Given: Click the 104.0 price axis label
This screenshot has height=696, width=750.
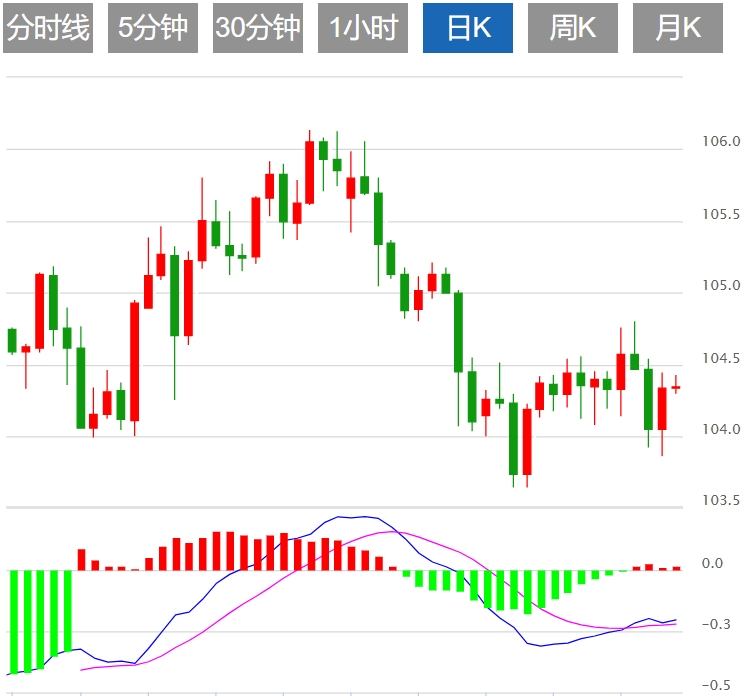Looking at the screenshot, I should (721, 430).
